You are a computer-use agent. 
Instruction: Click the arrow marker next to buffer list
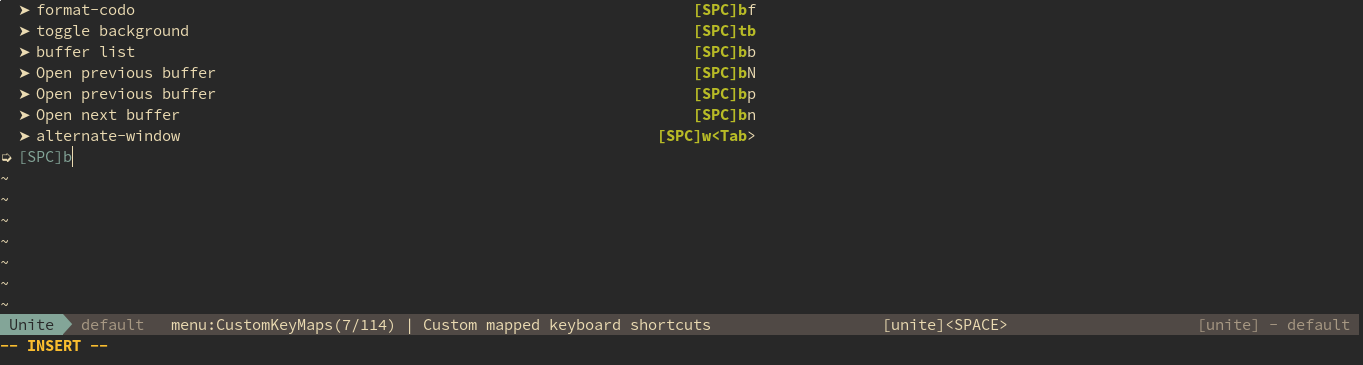click(24, 52)
